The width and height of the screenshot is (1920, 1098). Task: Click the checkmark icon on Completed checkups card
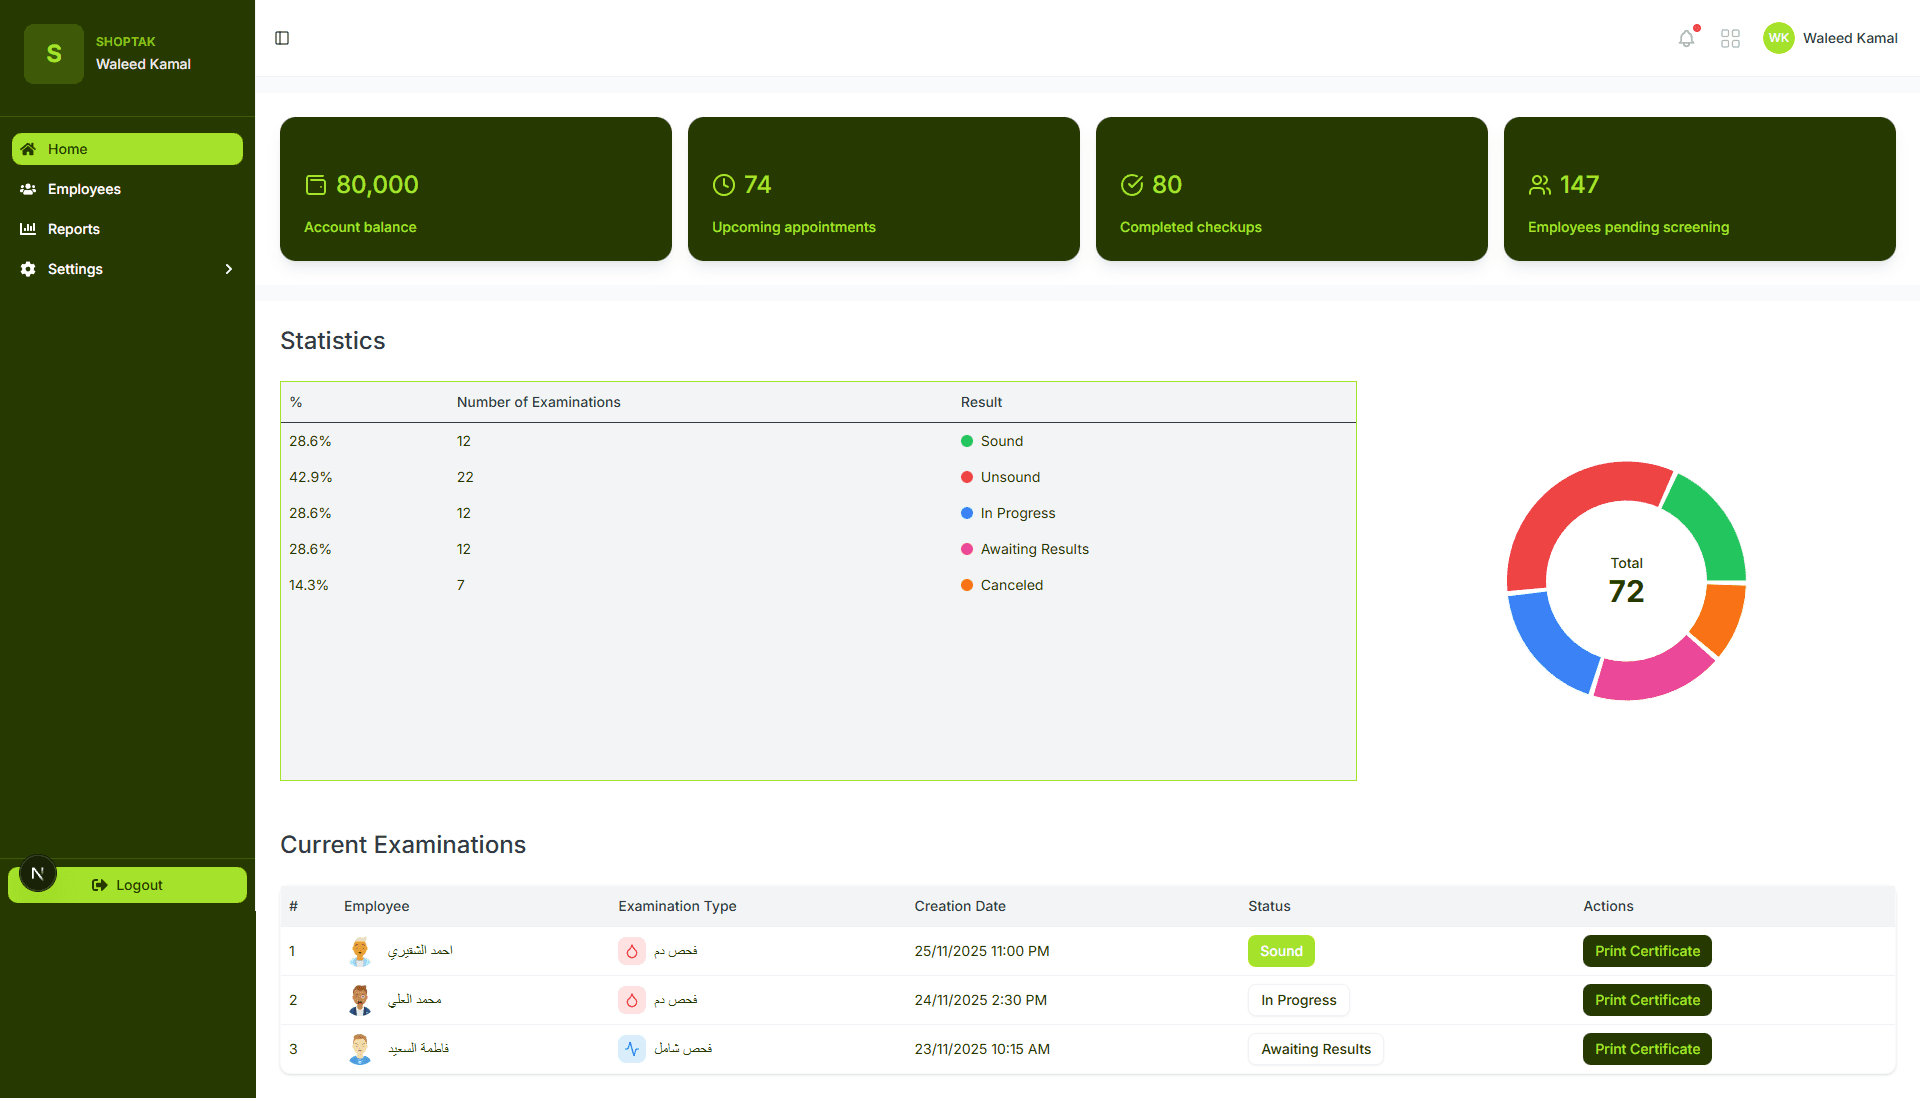tap(1132, 184)
